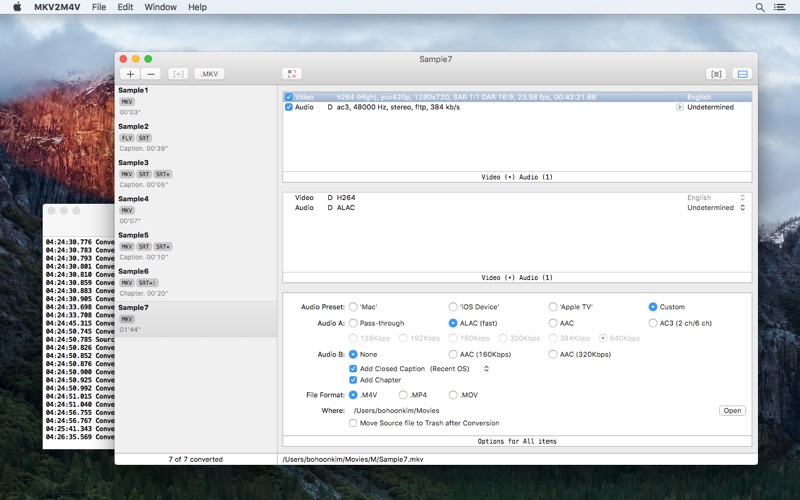Click the '7 of 7 converted' status text
Viewport: 800px width, 500px height.
tap(196, 459)
